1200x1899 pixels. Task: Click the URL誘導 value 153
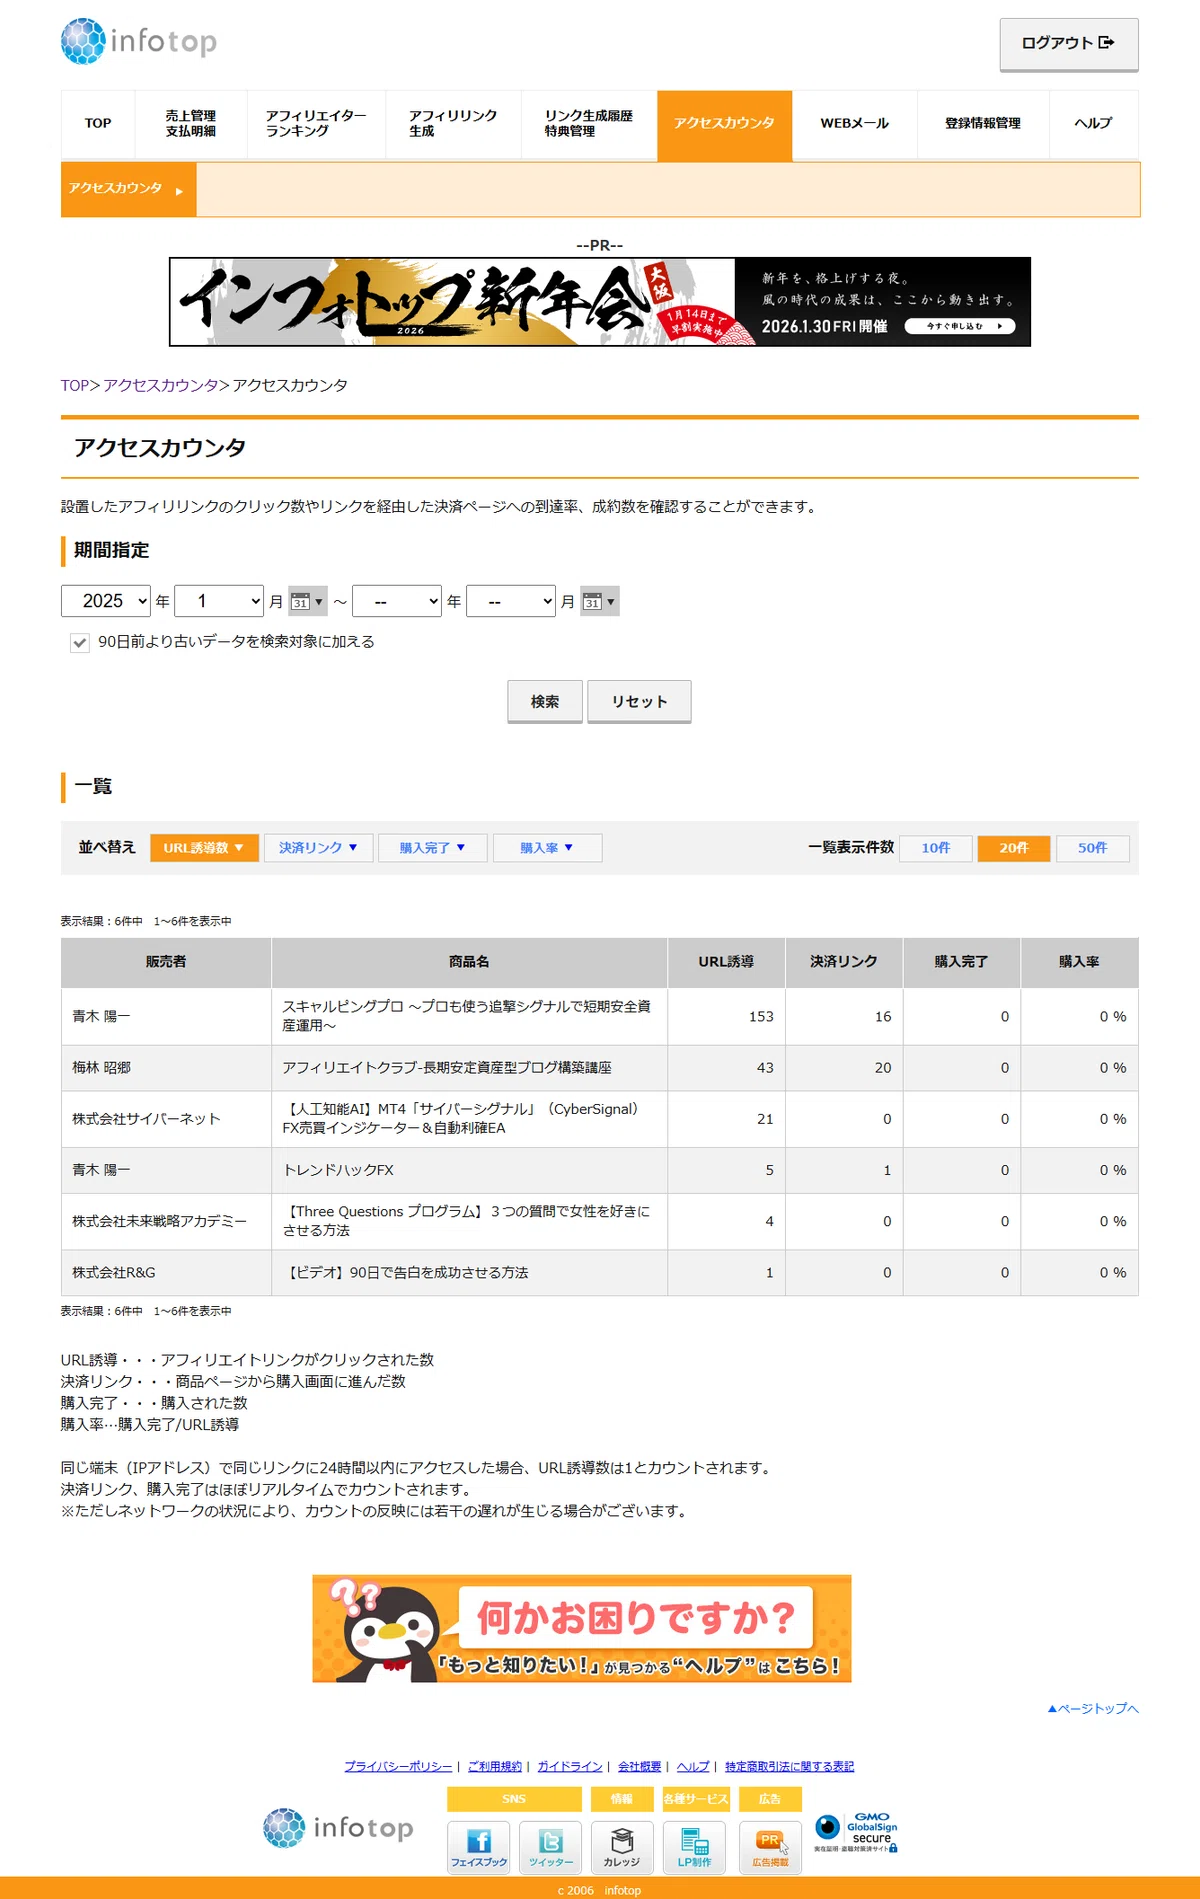tap(761, 1017)
